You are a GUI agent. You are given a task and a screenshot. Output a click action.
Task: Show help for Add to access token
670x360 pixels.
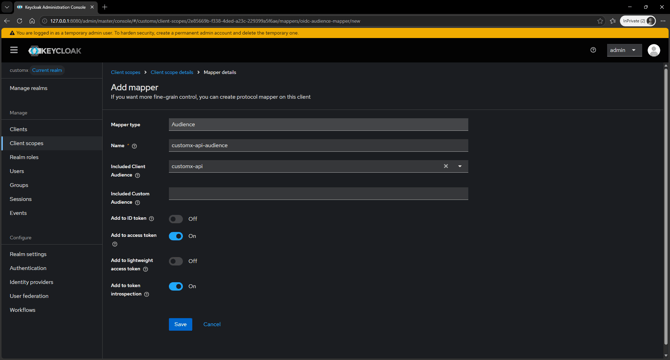point(115,244)
